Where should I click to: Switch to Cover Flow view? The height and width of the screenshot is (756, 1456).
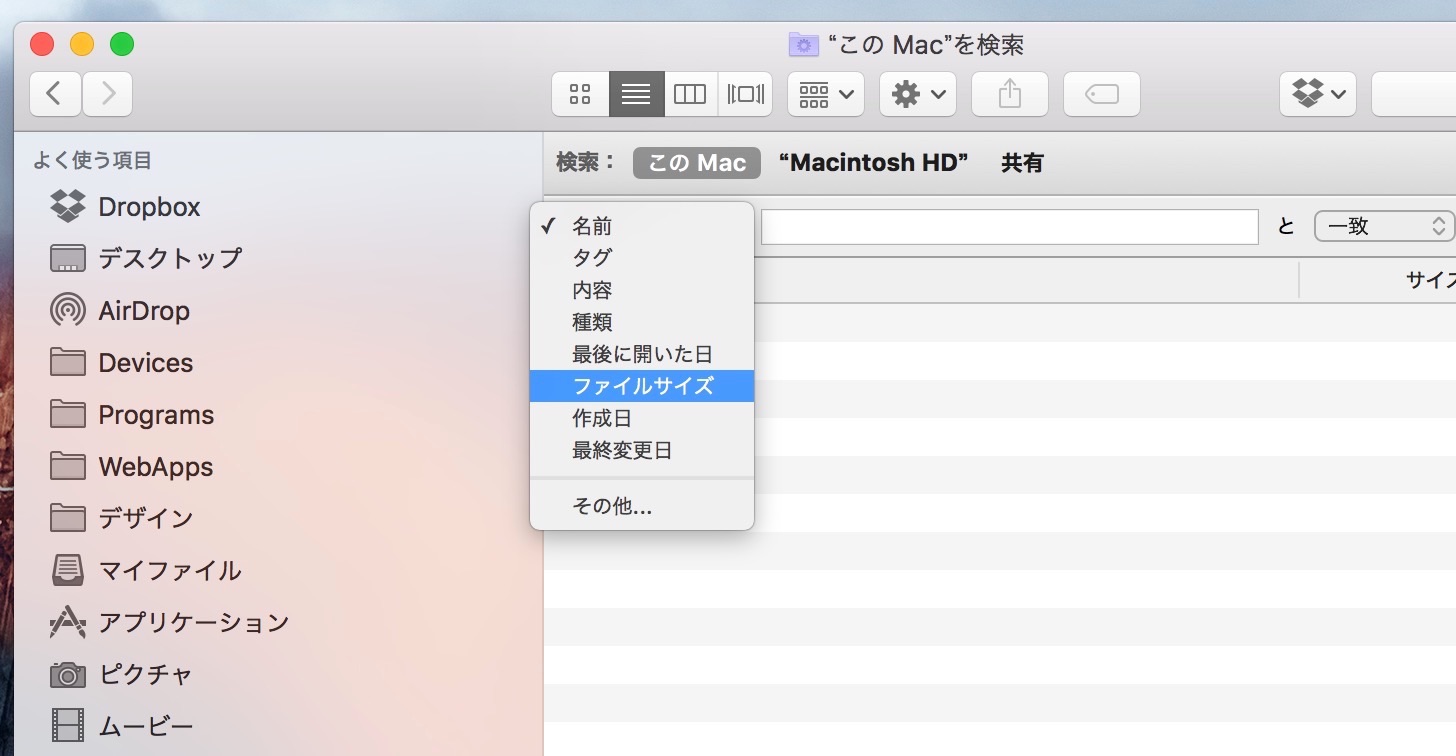(x=746, y=95)
